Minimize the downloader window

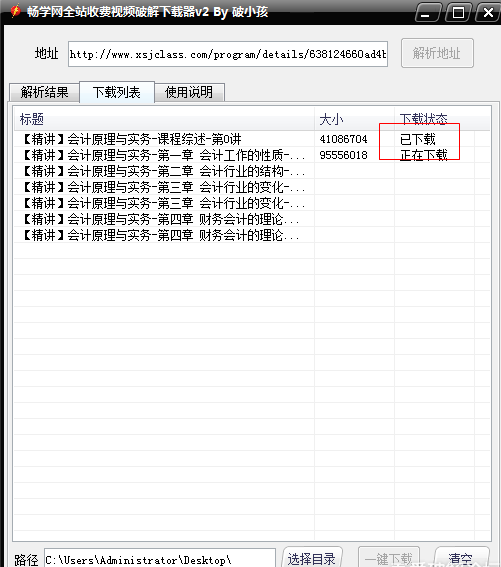point(428,13)
